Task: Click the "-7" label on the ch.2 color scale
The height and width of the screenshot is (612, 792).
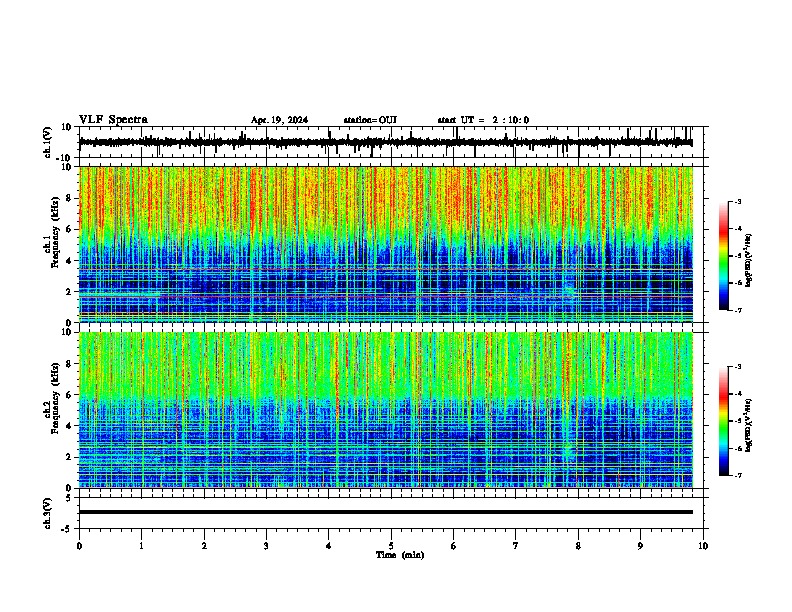Action: 737,475
